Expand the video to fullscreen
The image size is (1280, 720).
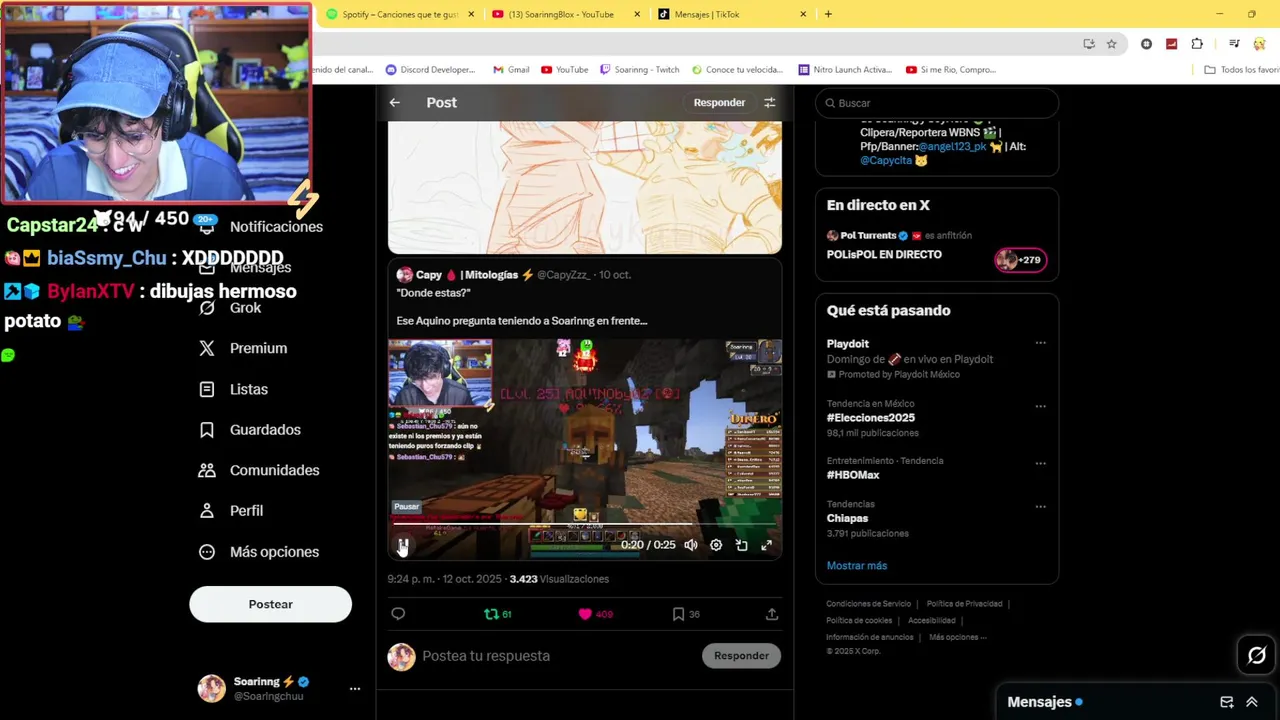(x=767, y=545)
